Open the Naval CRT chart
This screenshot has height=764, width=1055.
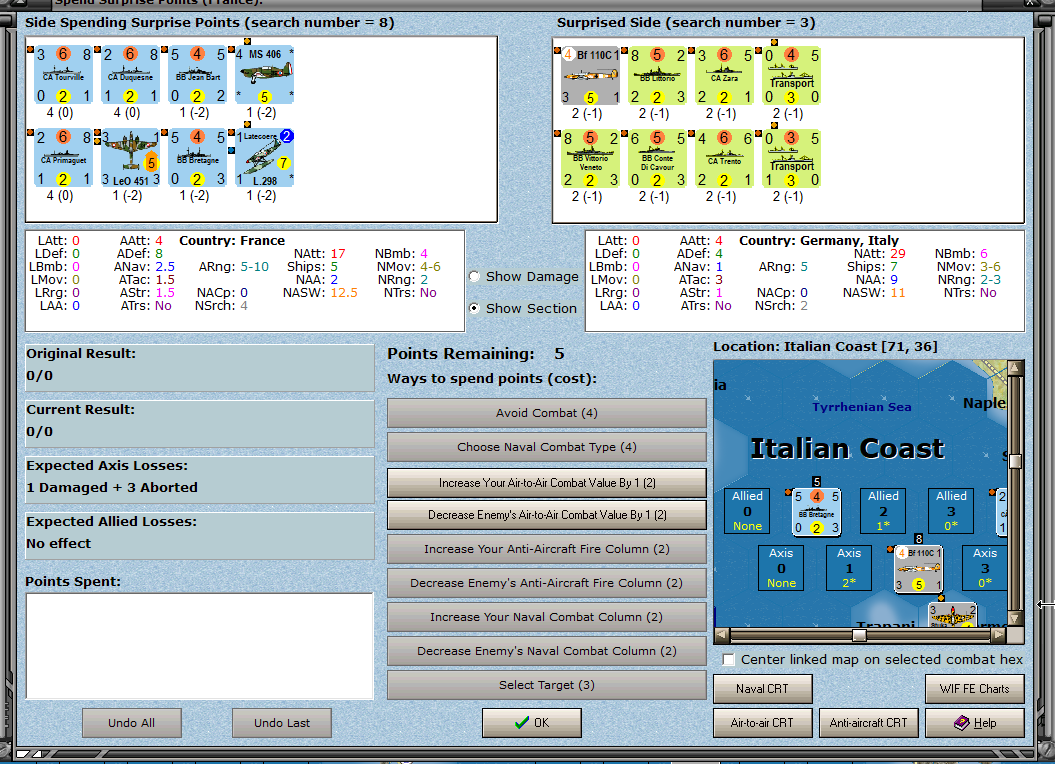coord(762,689)
